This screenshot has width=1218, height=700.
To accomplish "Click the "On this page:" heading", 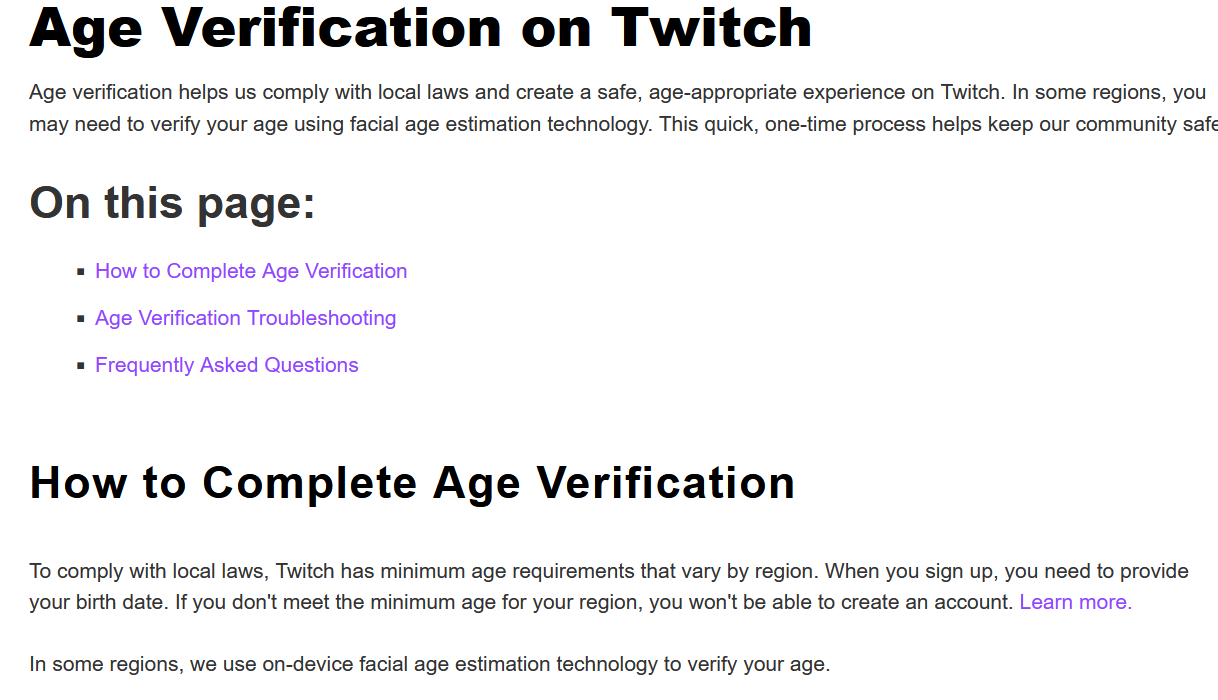I will point(172,203).
